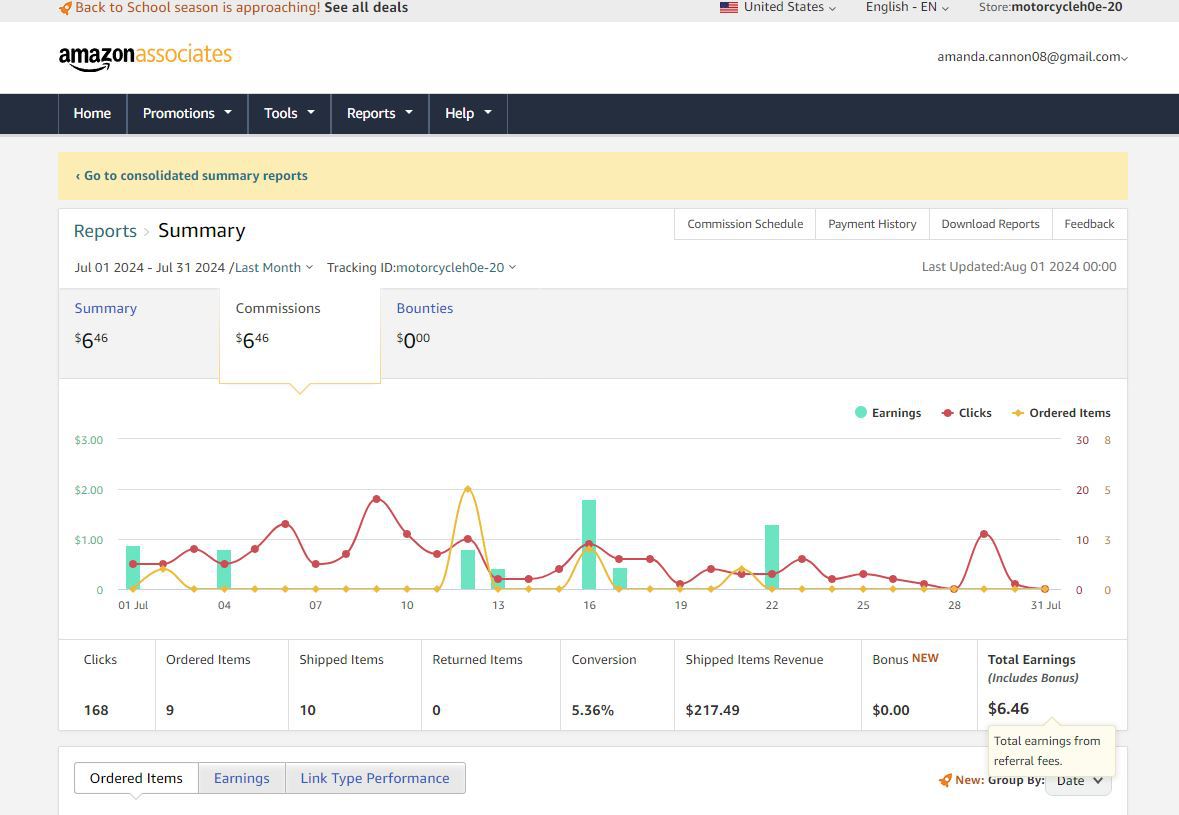Click the Feedback button
1179x815 pixels.
pos(1089,224)
